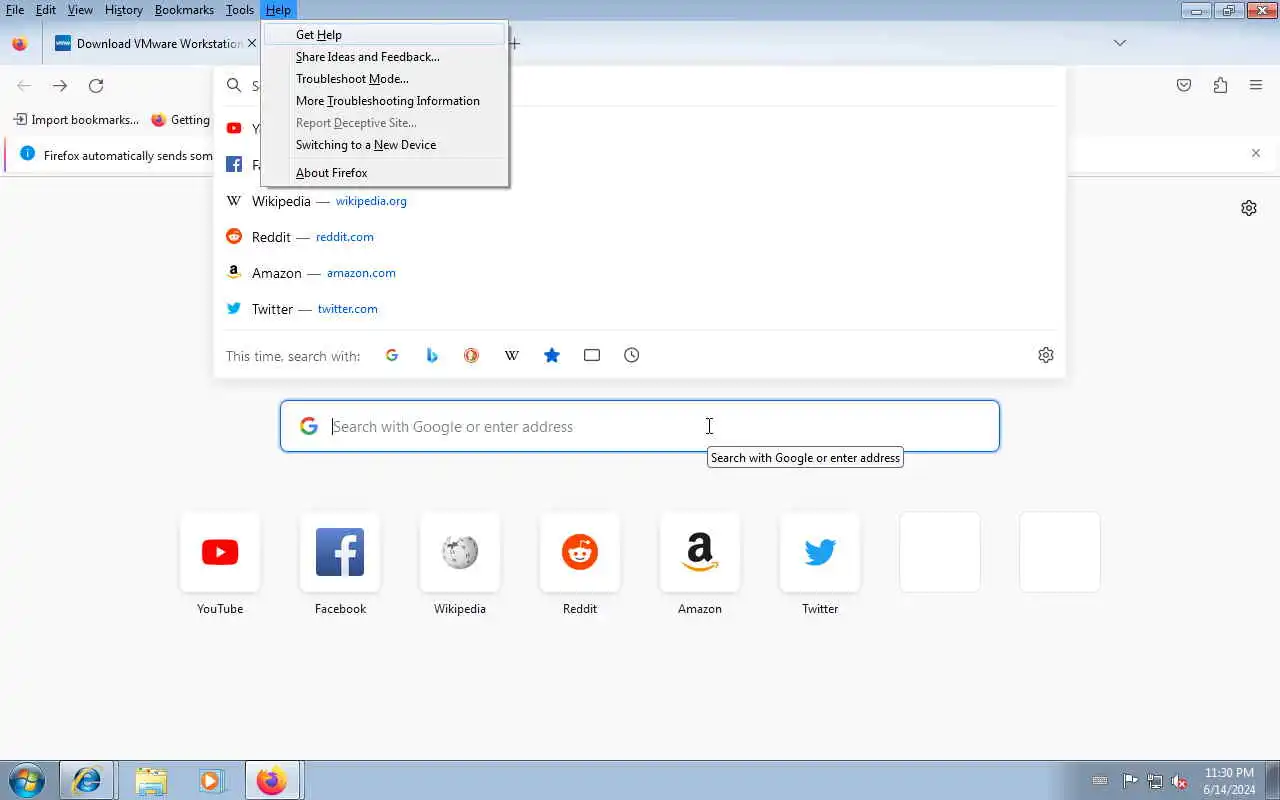
Task: Click the Google search box on new tab
Action: [640, 426]
